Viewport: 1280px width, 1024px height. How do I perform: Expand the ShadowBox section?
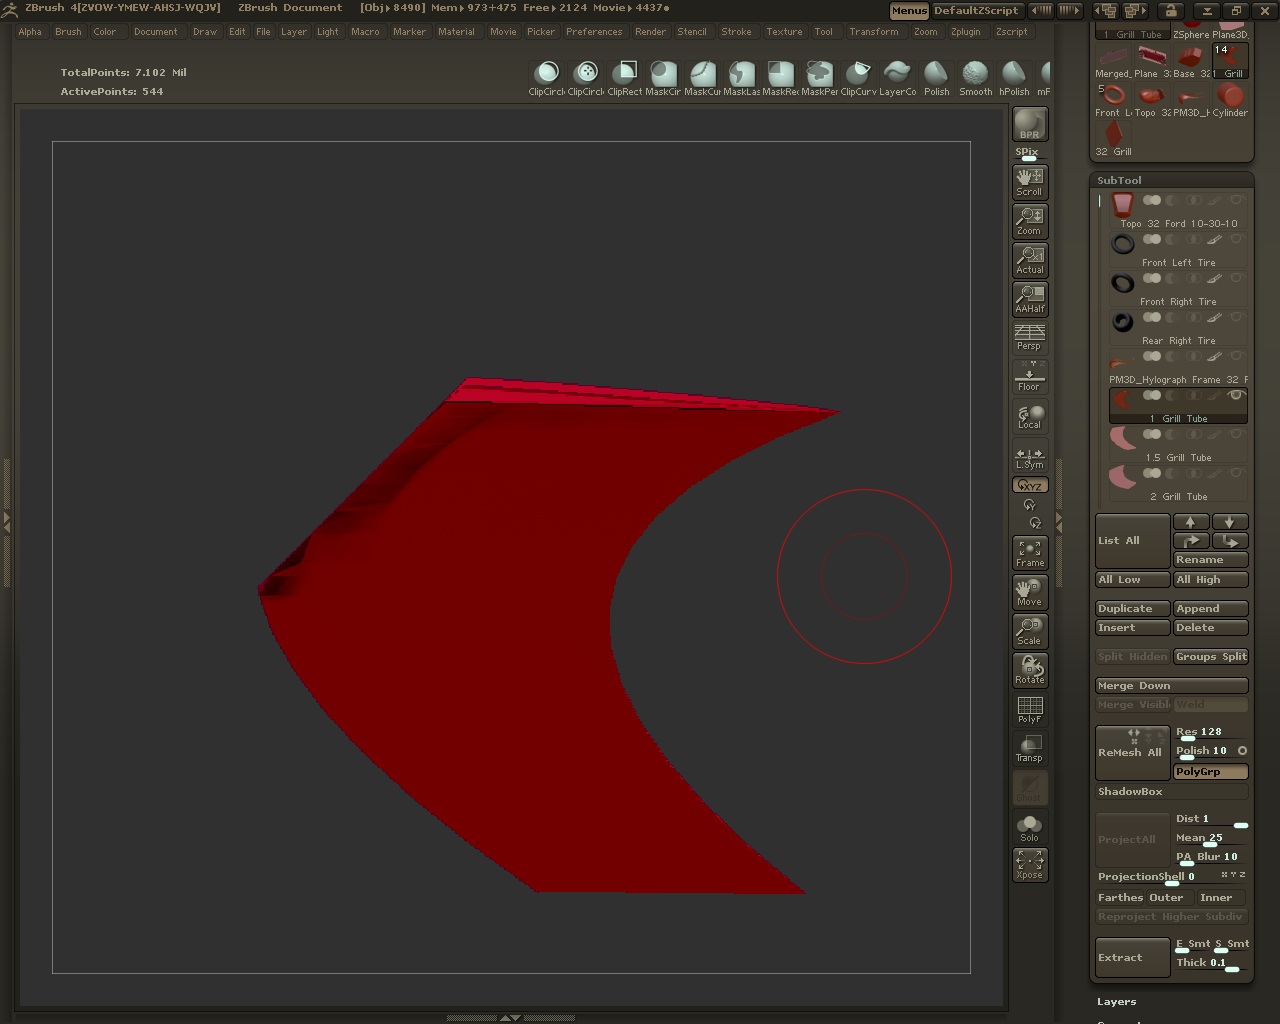[1130, 791]
